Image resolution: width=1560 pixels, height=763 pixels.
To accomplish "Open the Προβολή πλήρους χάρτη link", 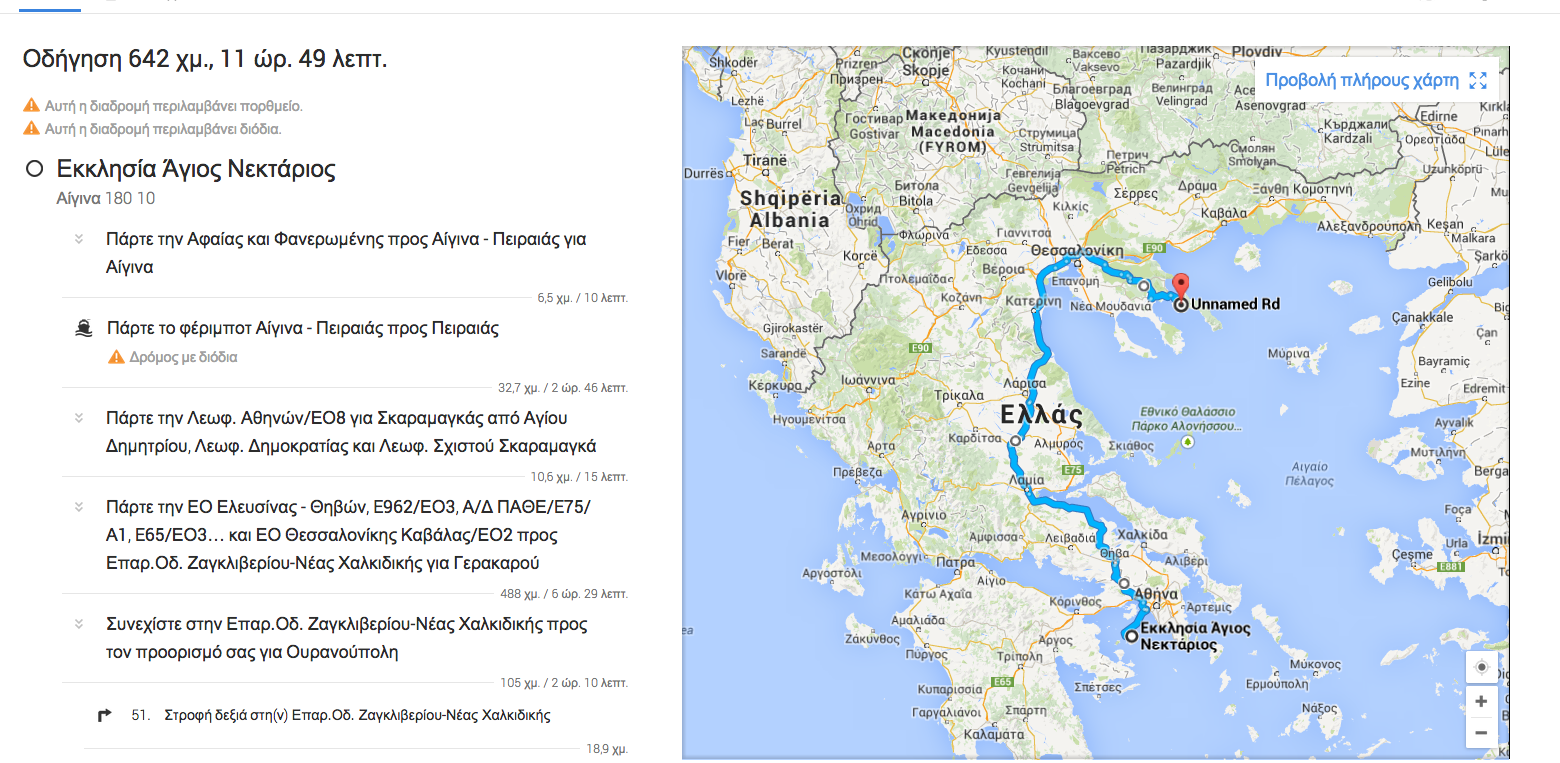I will [1361, 81].
